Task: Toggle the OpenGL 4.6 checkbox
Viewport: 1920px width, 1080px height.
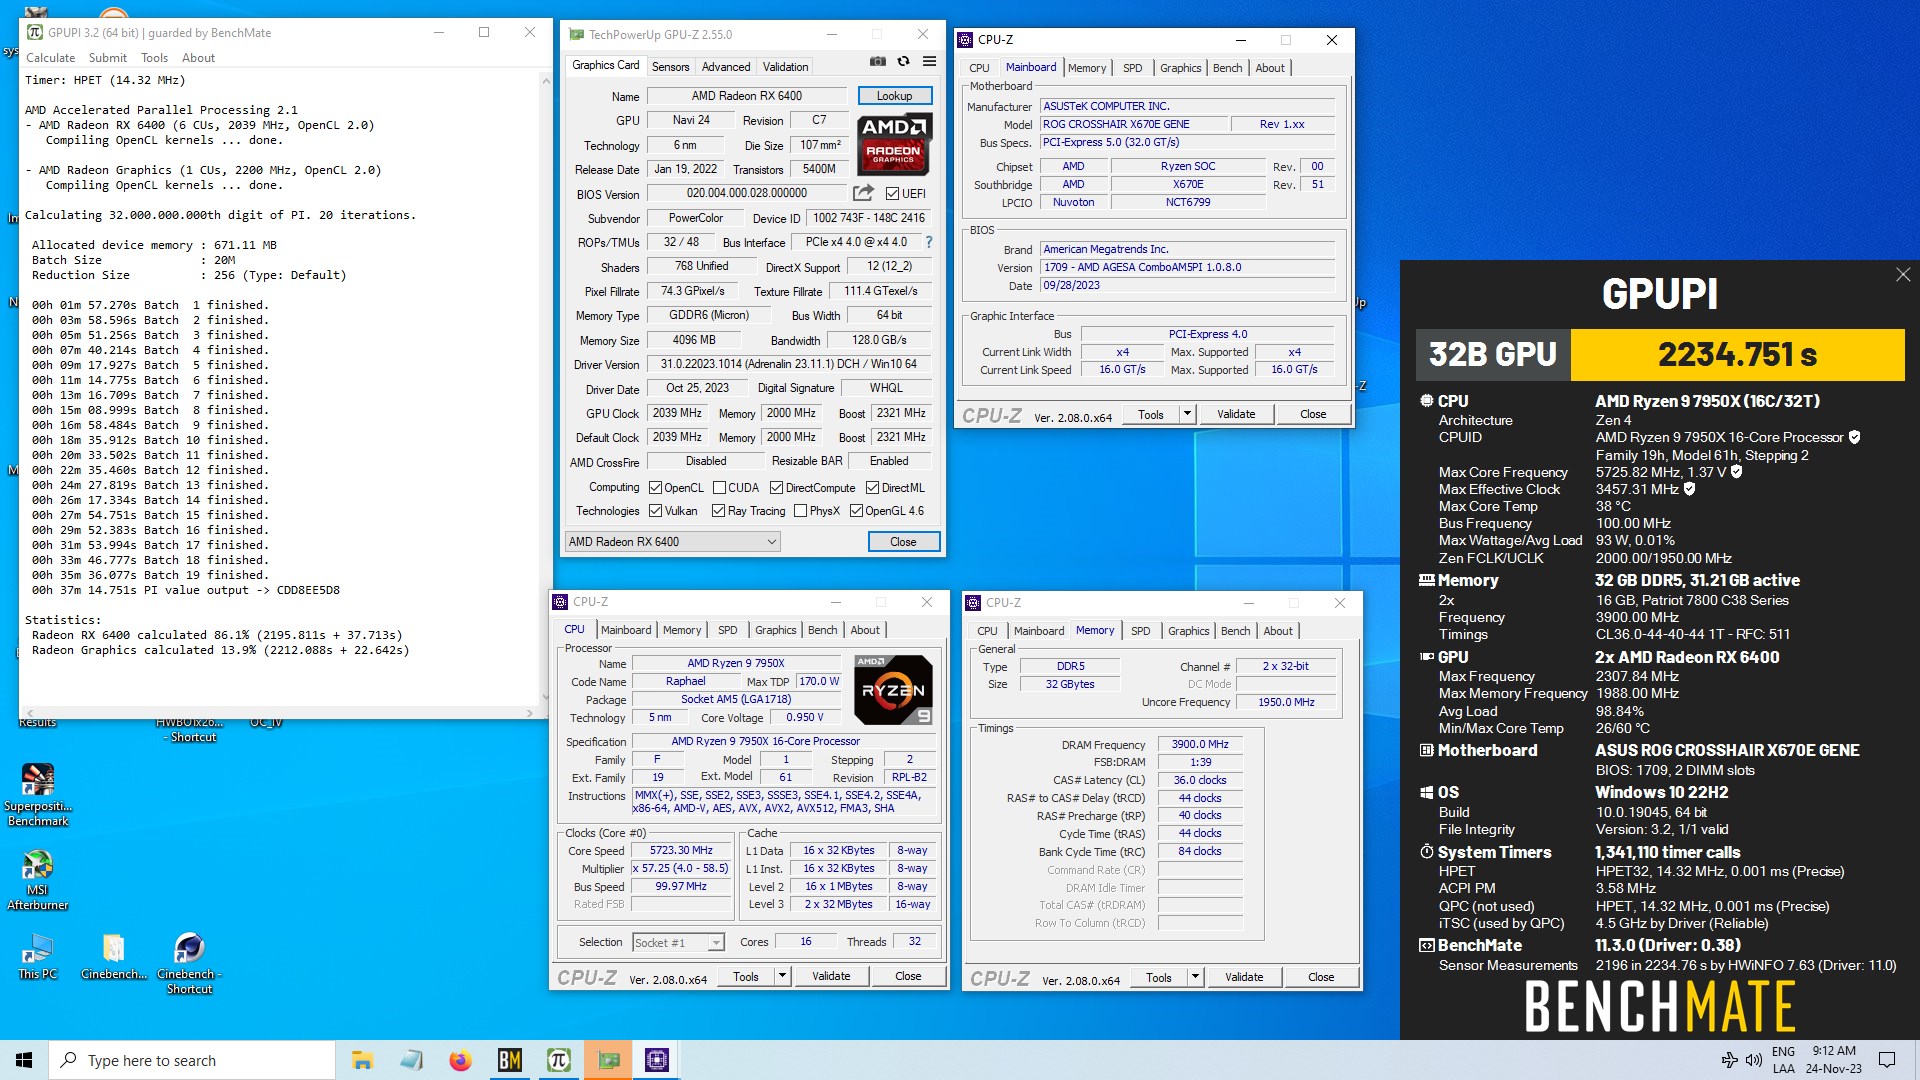Action: 856,511
